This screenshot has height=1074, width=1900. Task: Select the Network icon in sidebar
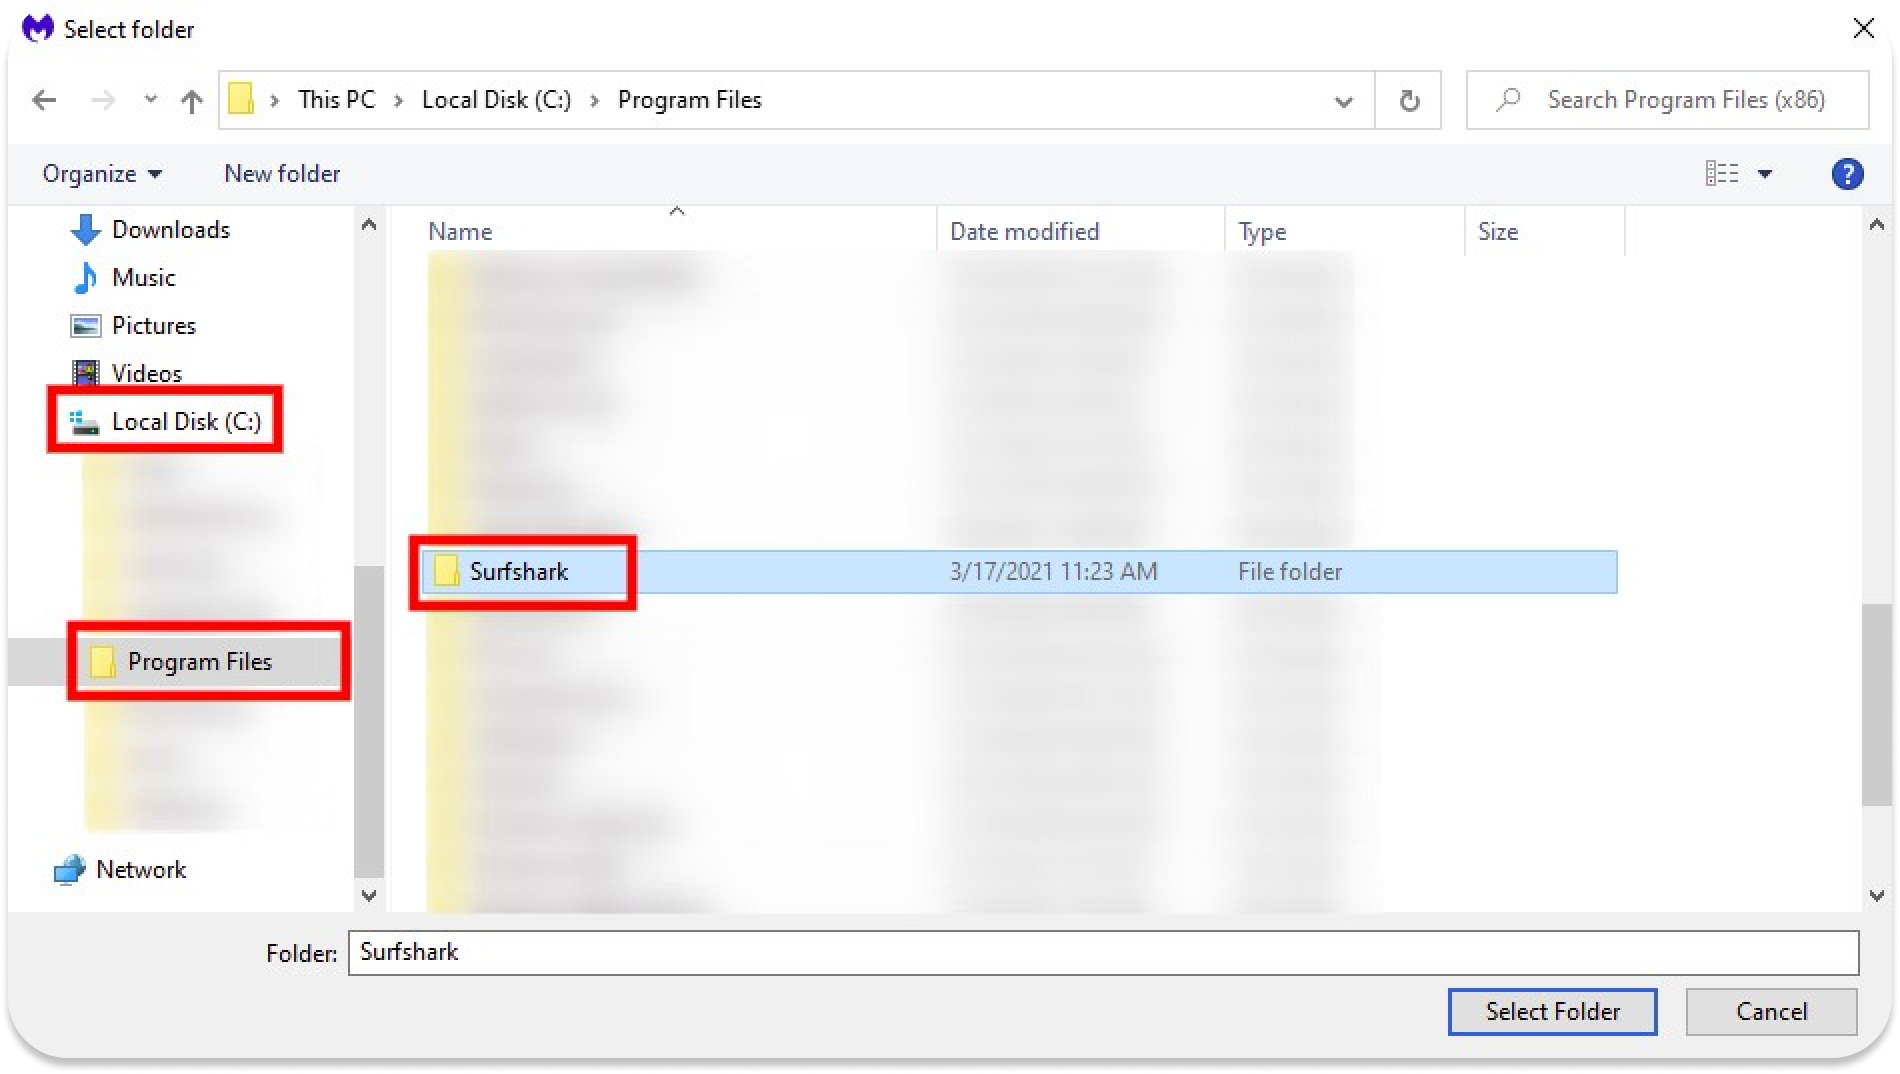70,870
